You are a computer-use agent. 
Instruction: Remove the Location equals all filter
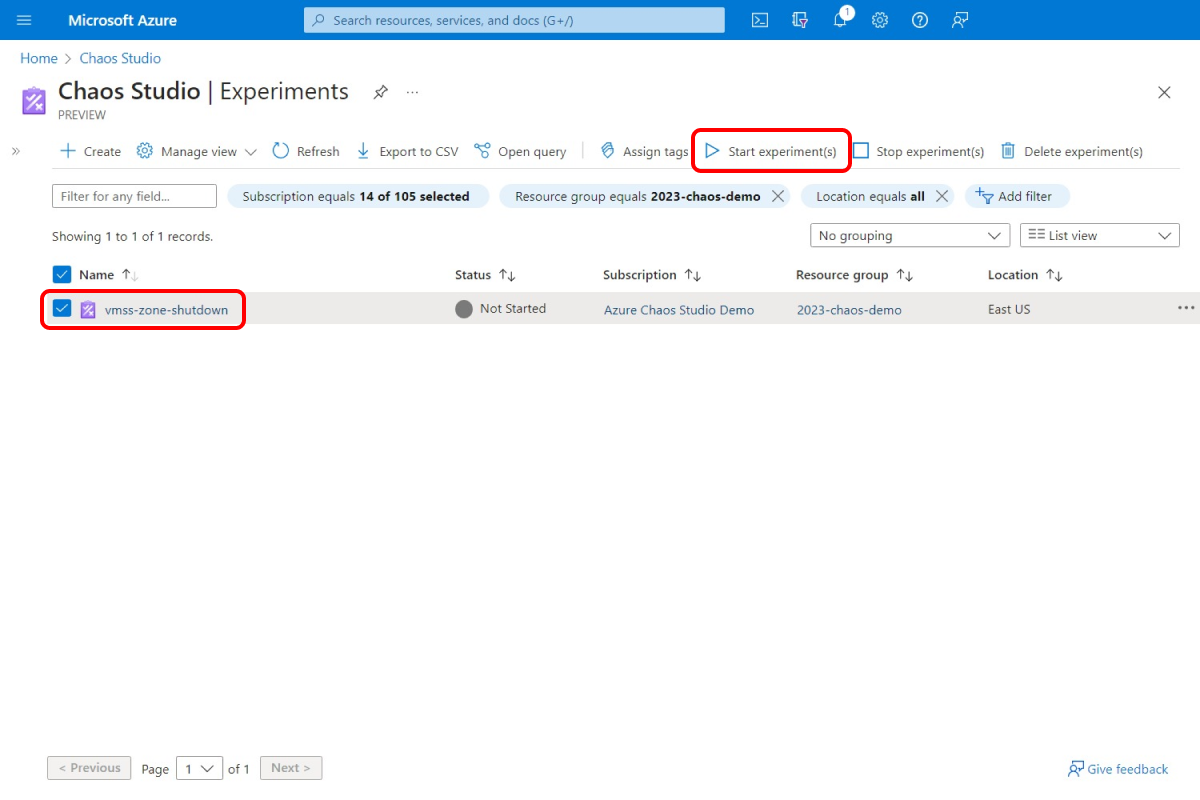click(x=939, y=196)
